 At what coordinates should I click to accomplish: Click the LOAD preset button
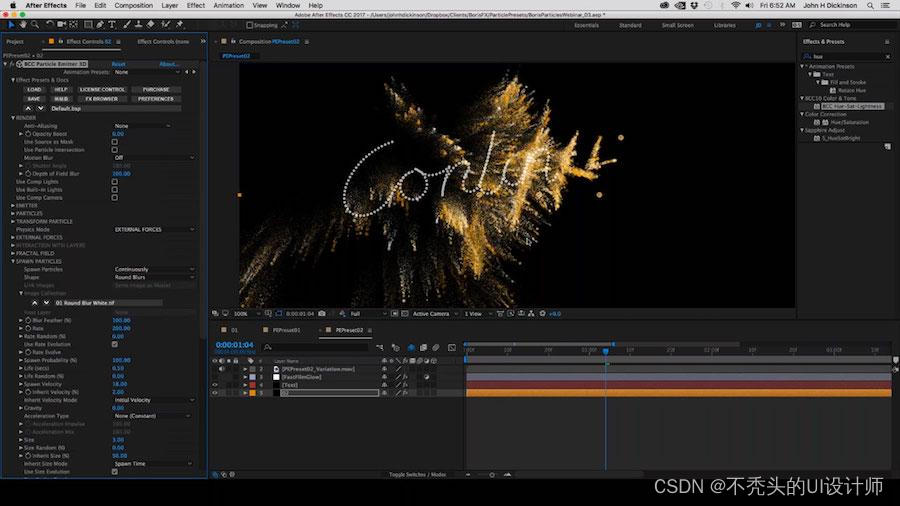pyautogui.click(x=34, y=89)
